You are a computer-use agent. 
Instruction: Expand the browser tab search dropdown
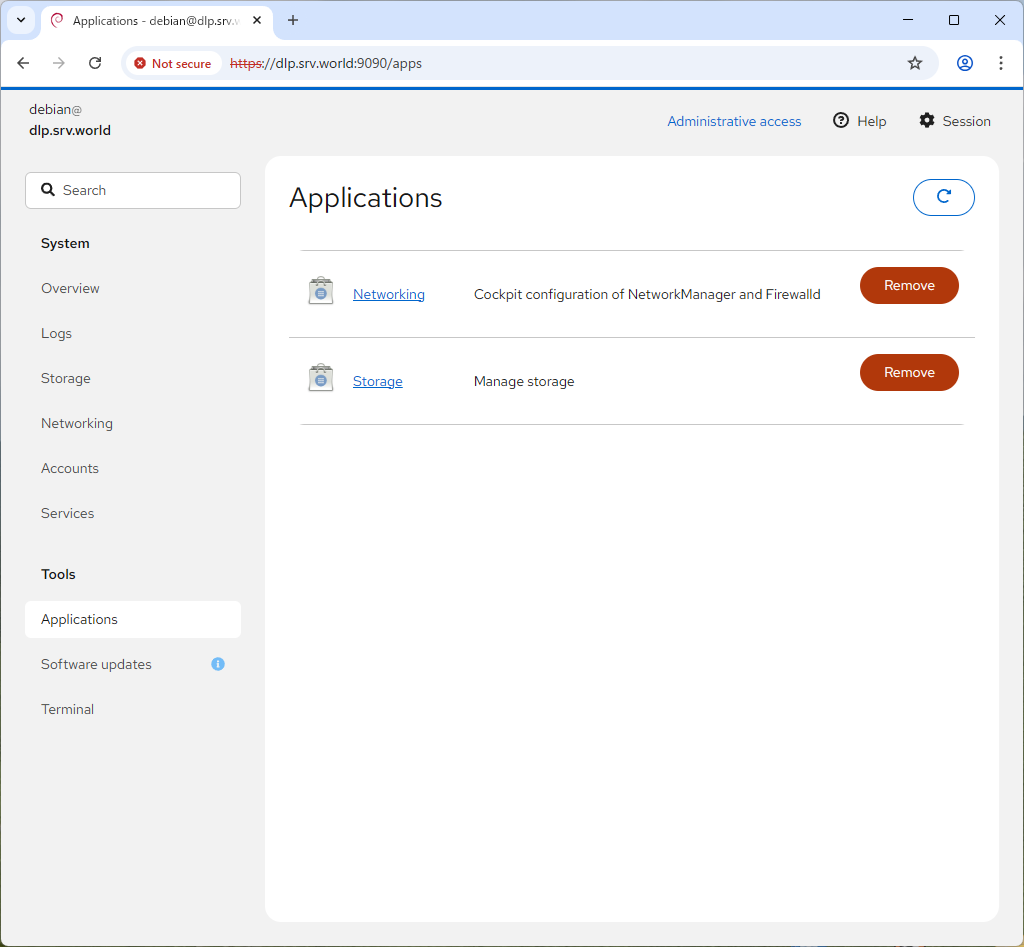[x=21, y=20]
